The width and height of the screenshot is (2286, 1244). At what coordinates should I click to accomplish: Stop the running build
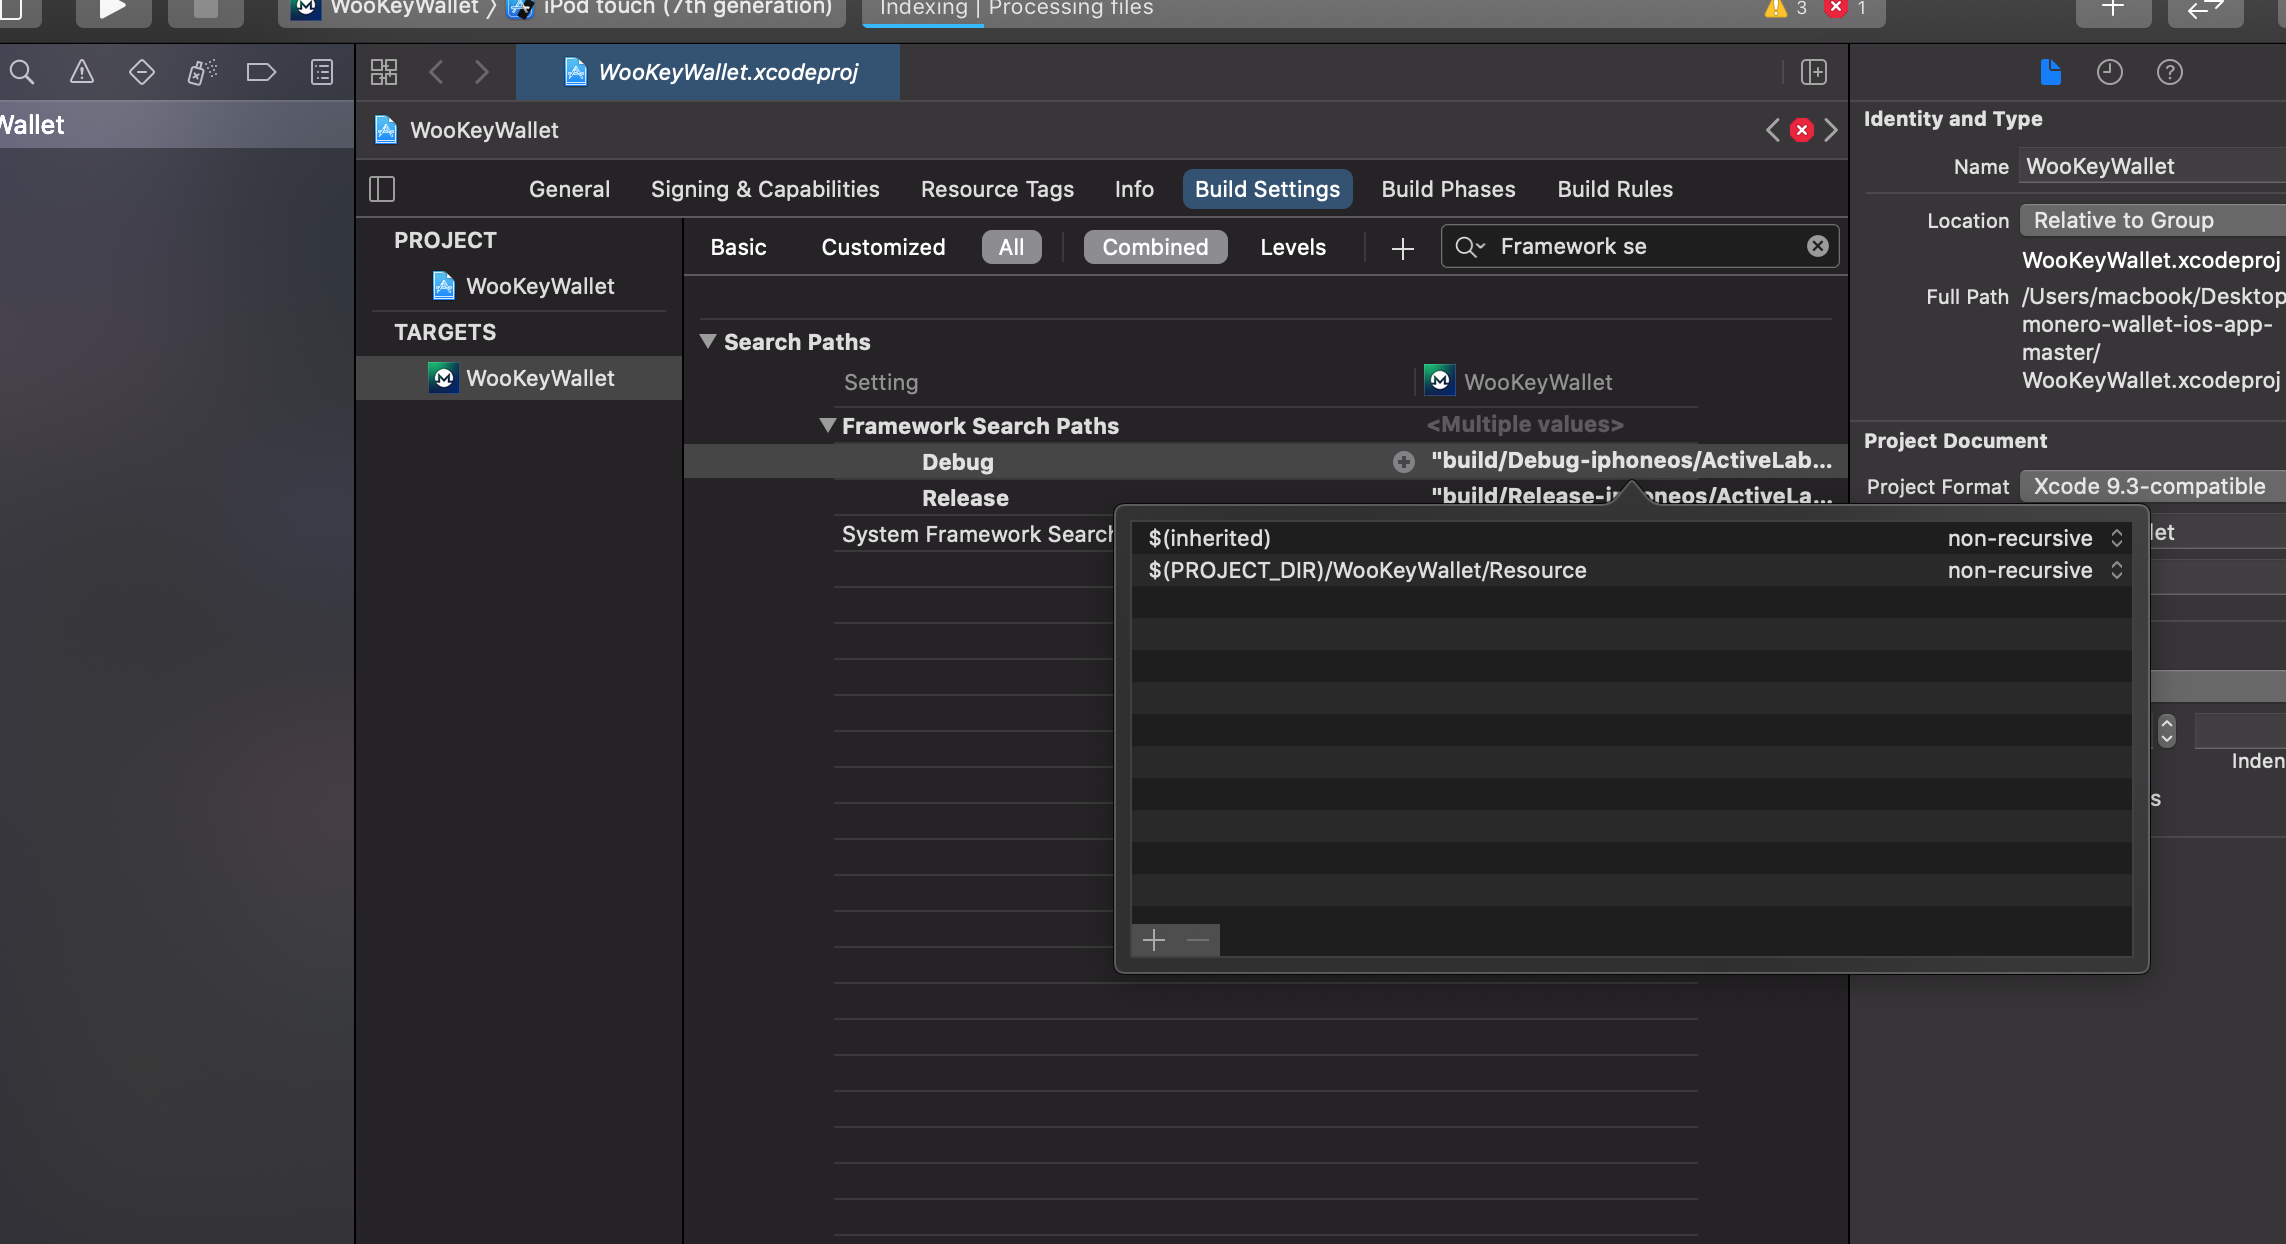(205, 9)
